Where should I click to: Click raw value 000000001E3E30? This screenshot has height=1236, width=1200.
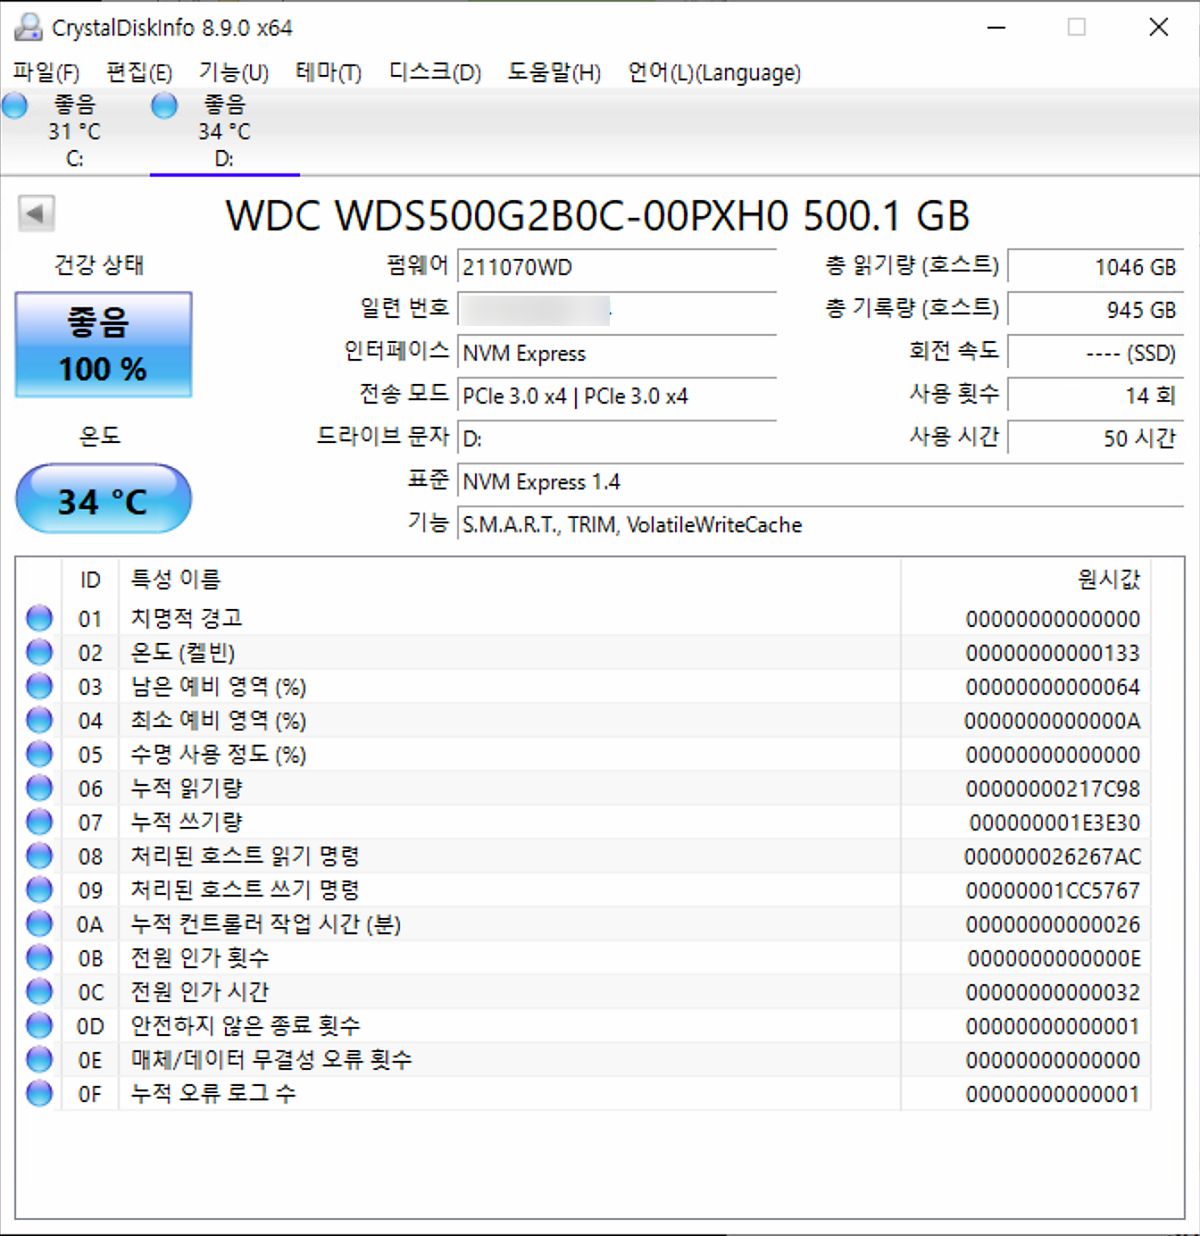[1054, 823]
